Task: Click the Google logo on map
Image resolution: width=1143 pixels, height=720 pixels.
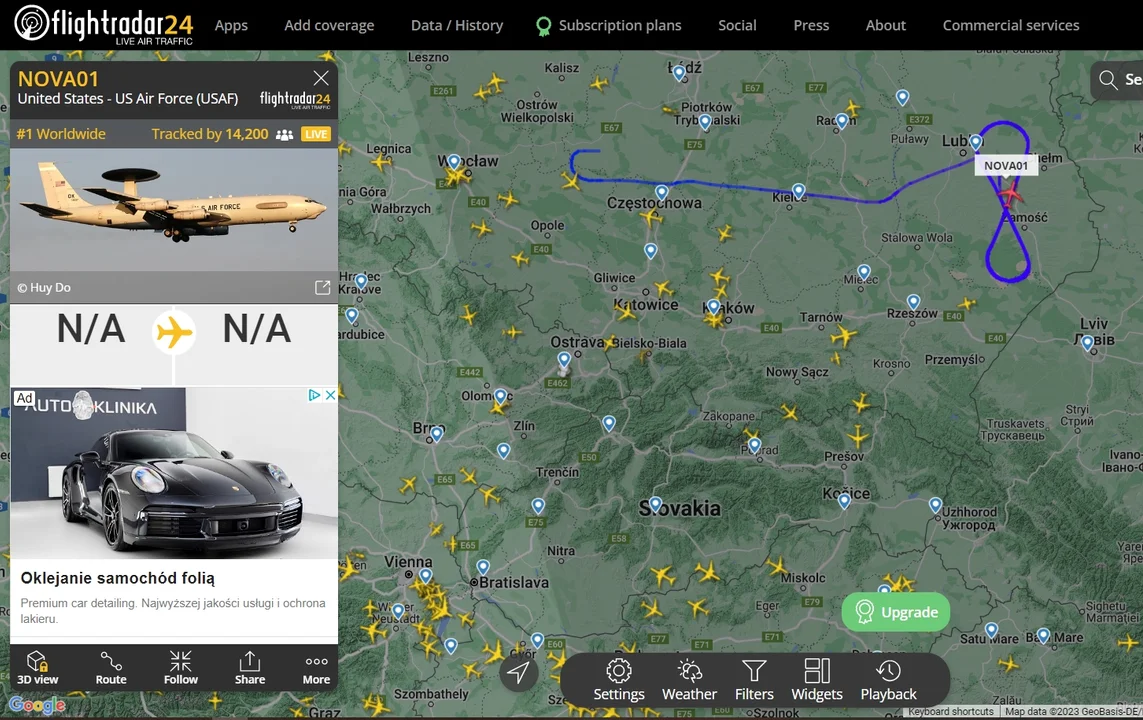Action: (37, 705)
